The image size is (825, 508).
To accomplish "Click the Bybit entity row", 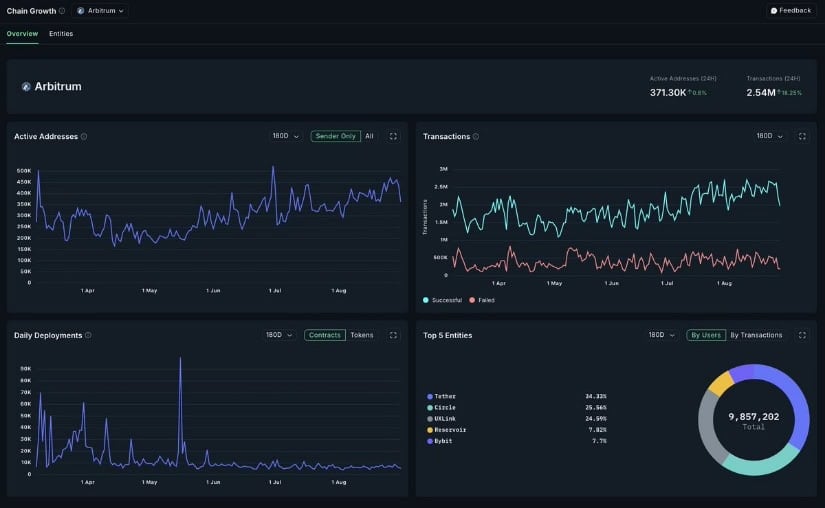I will (x=517, y=441).
